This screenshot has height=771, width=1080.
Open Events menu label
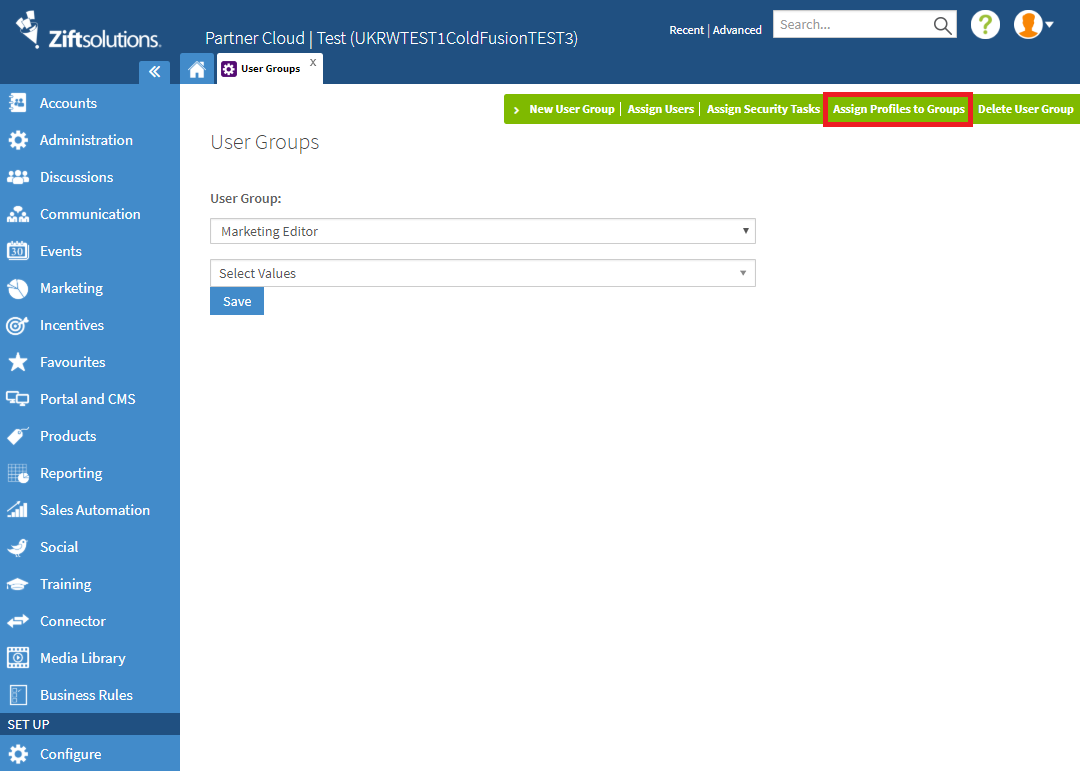coord(61,251)
